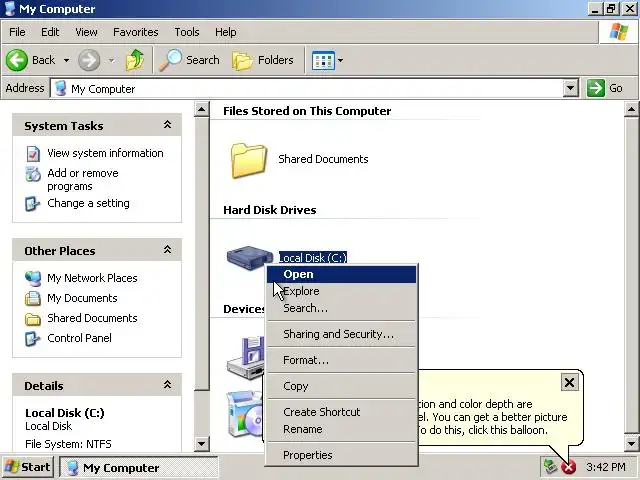Click the Control Panel sidebar icon
The width and height of the screenshot is (640, 480).
33,338
